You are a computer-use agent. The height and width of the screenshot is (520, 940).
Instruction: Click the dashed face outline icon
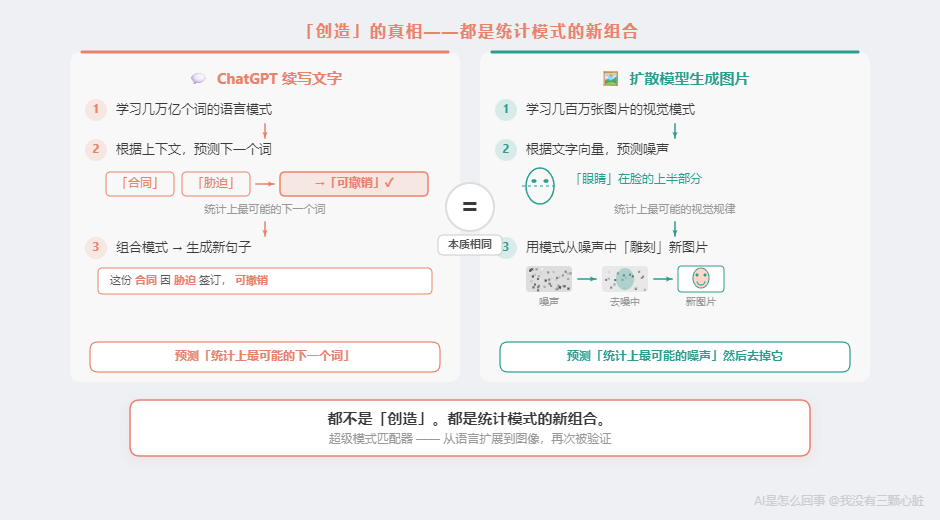(x=540, y=186)
